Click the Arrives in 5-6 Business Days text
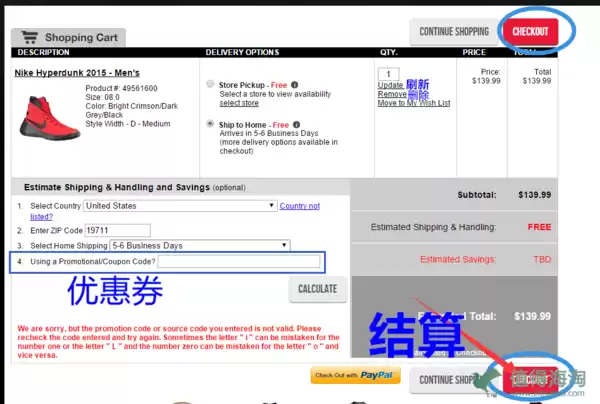600x404 pixels. tap(269, 133)
